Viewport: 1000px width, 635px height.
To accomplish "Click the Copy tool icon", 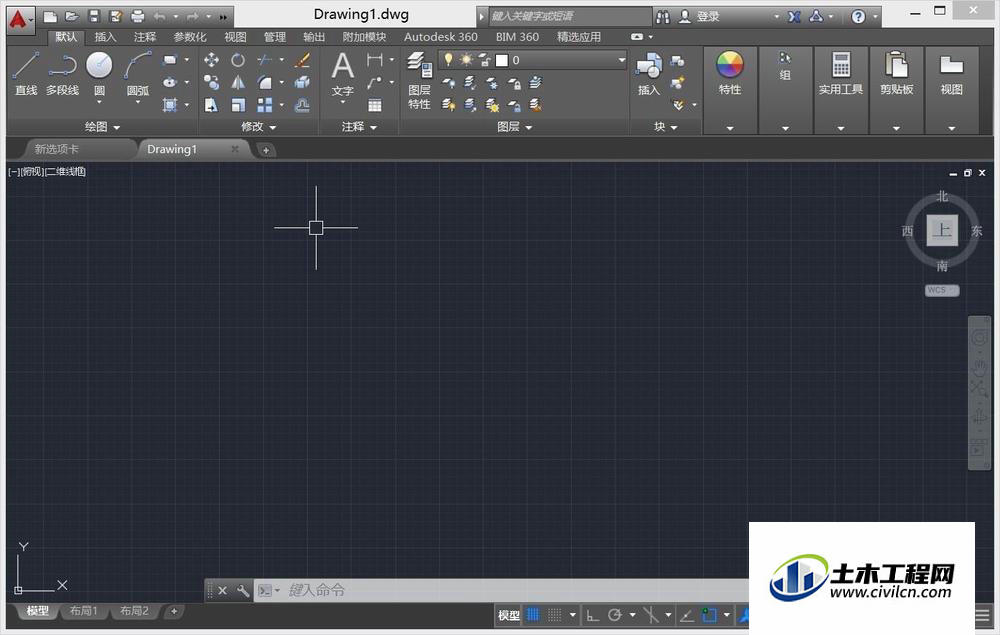I will pos(211,82).
